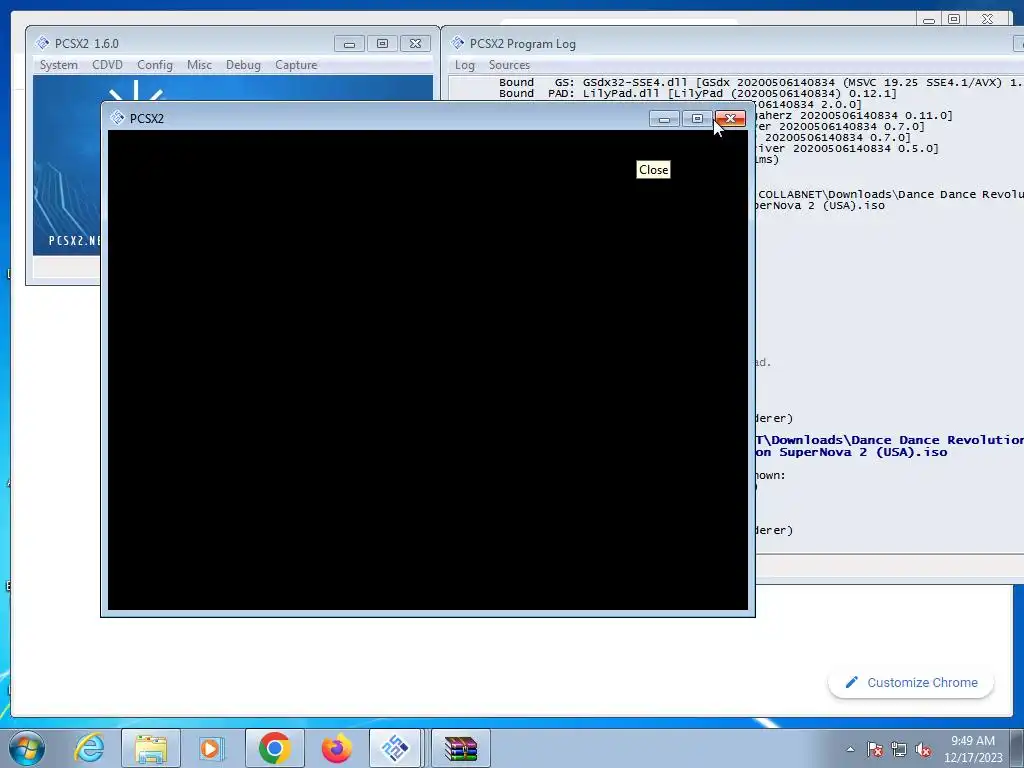Viewport: 1024px width, 768px height.
Task: Maximize the PCSX2 1.6.0 main window
Action: pyautogui.click(x=382, y=44)
